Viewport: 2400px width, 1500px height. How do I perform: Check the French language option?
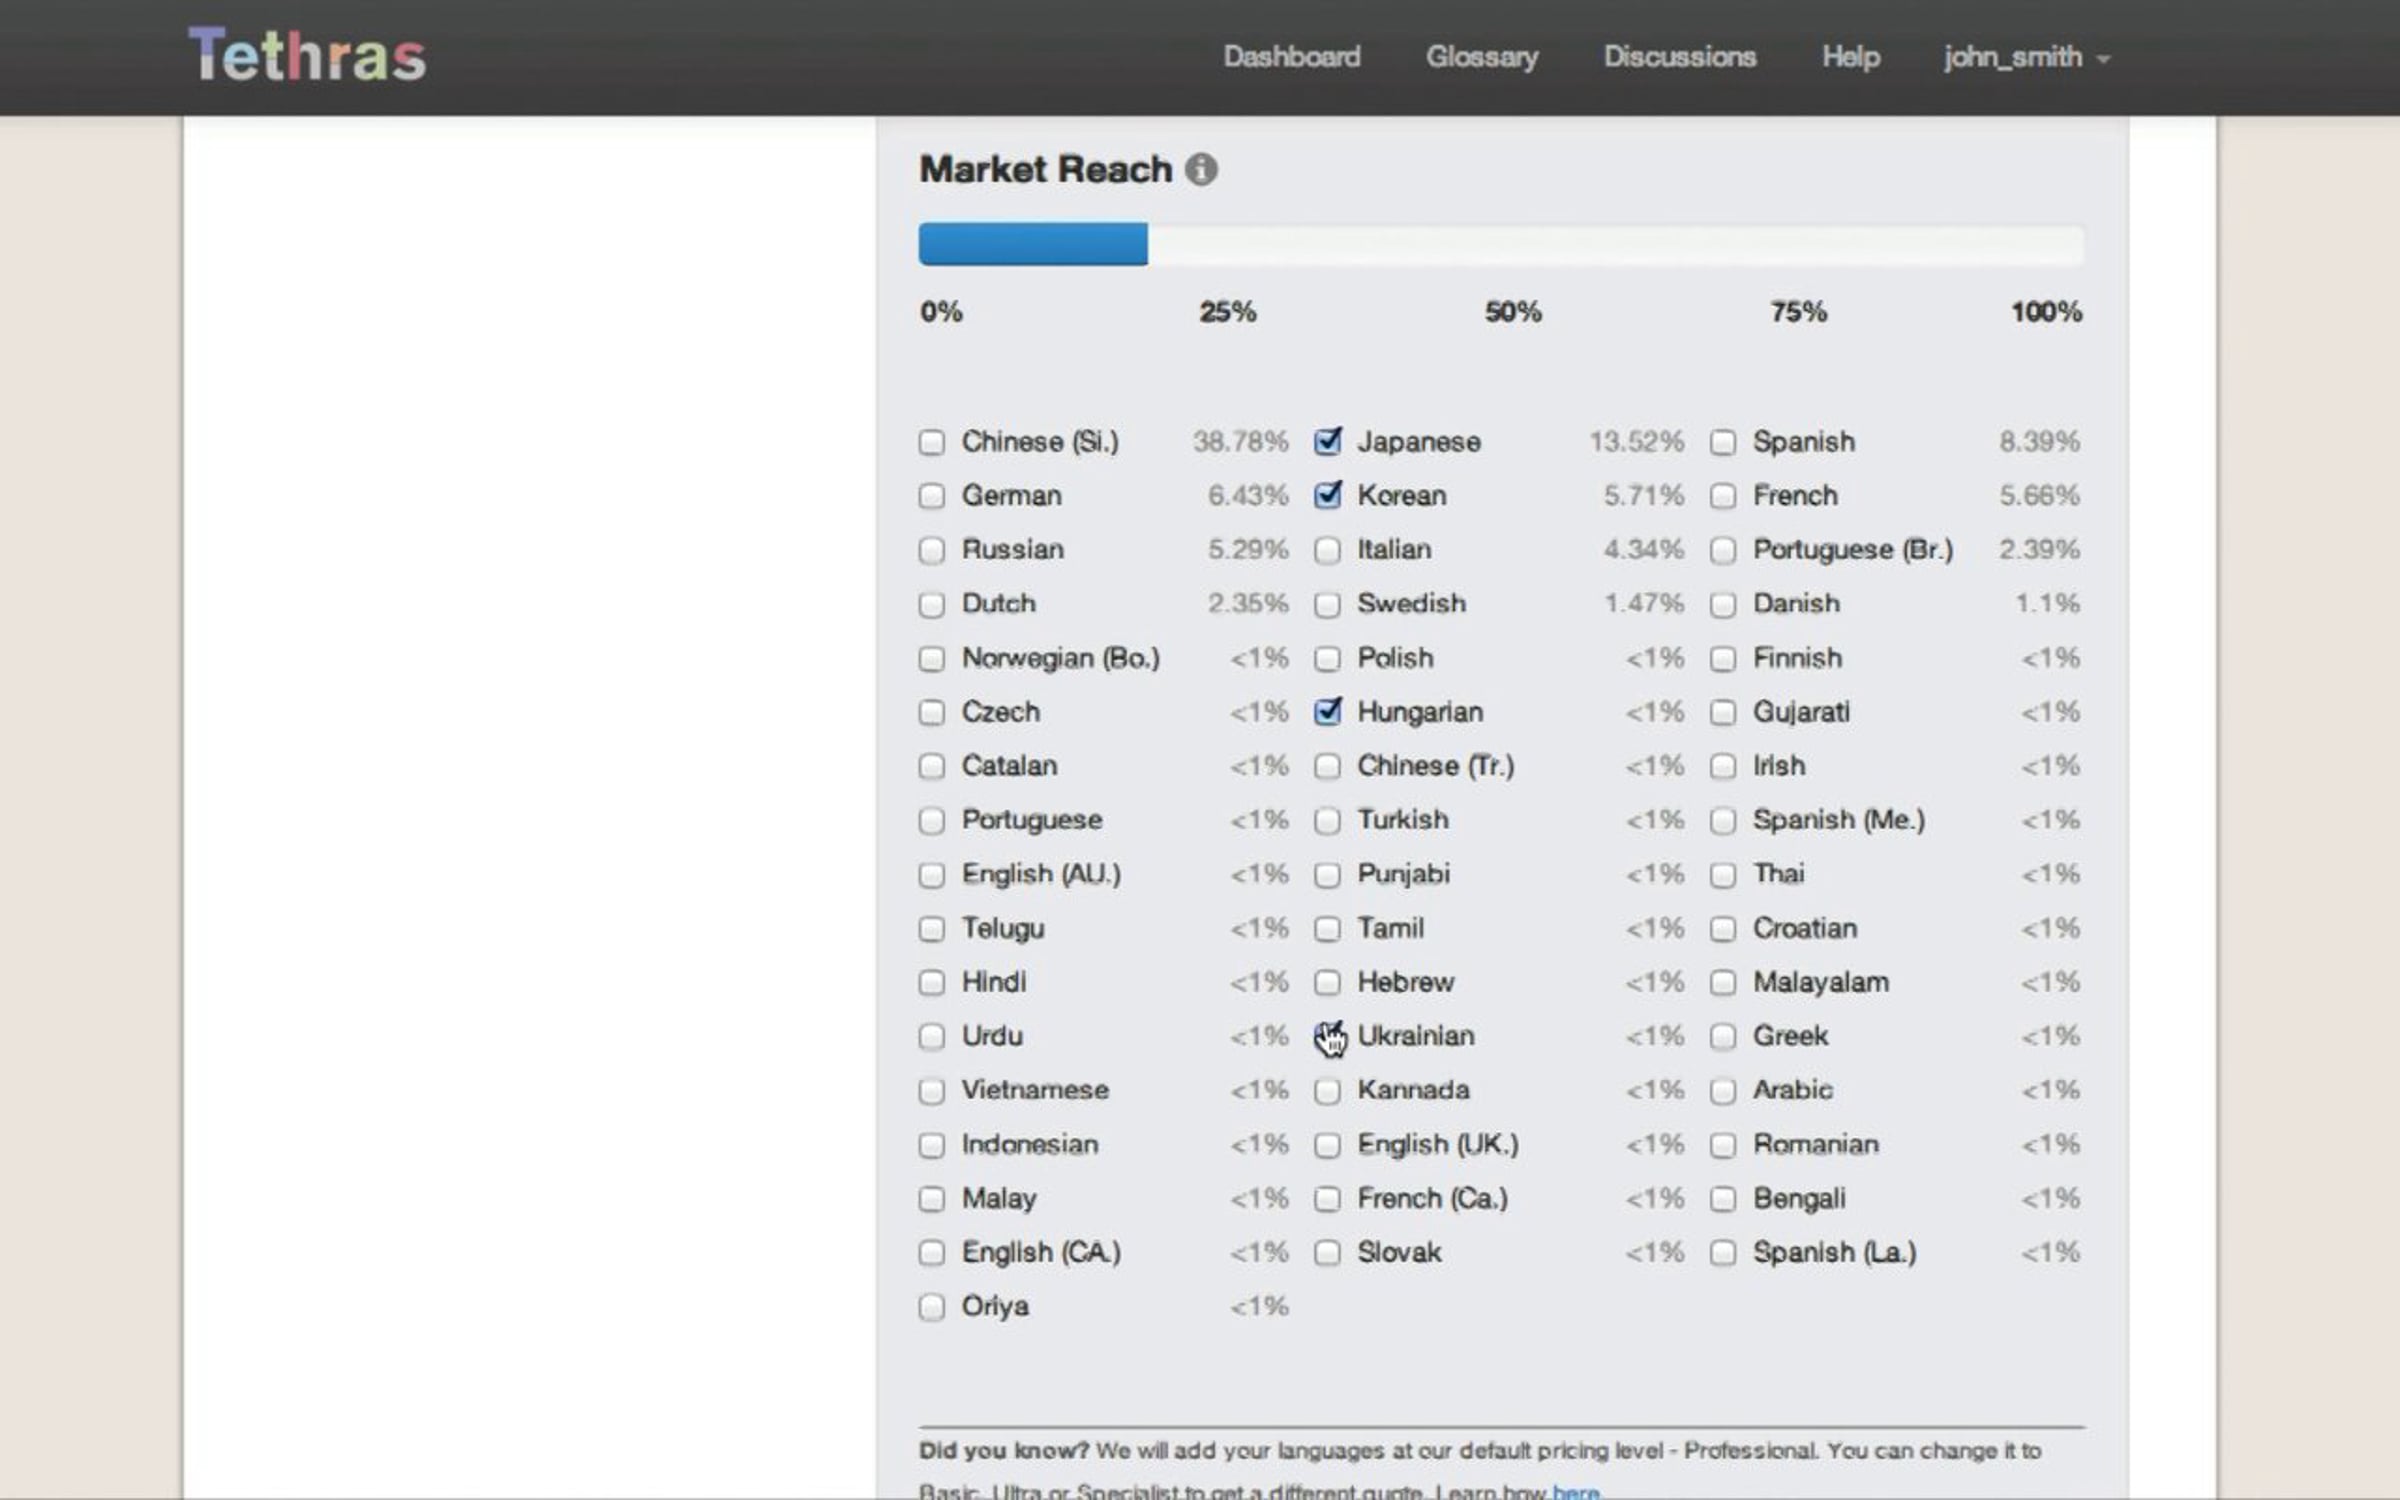point(1722,496)
